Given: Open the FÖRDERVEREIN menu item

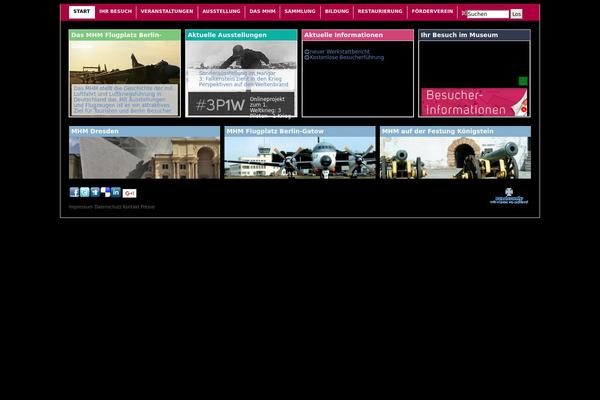Looking at the screenshot, I should (432, 11).
